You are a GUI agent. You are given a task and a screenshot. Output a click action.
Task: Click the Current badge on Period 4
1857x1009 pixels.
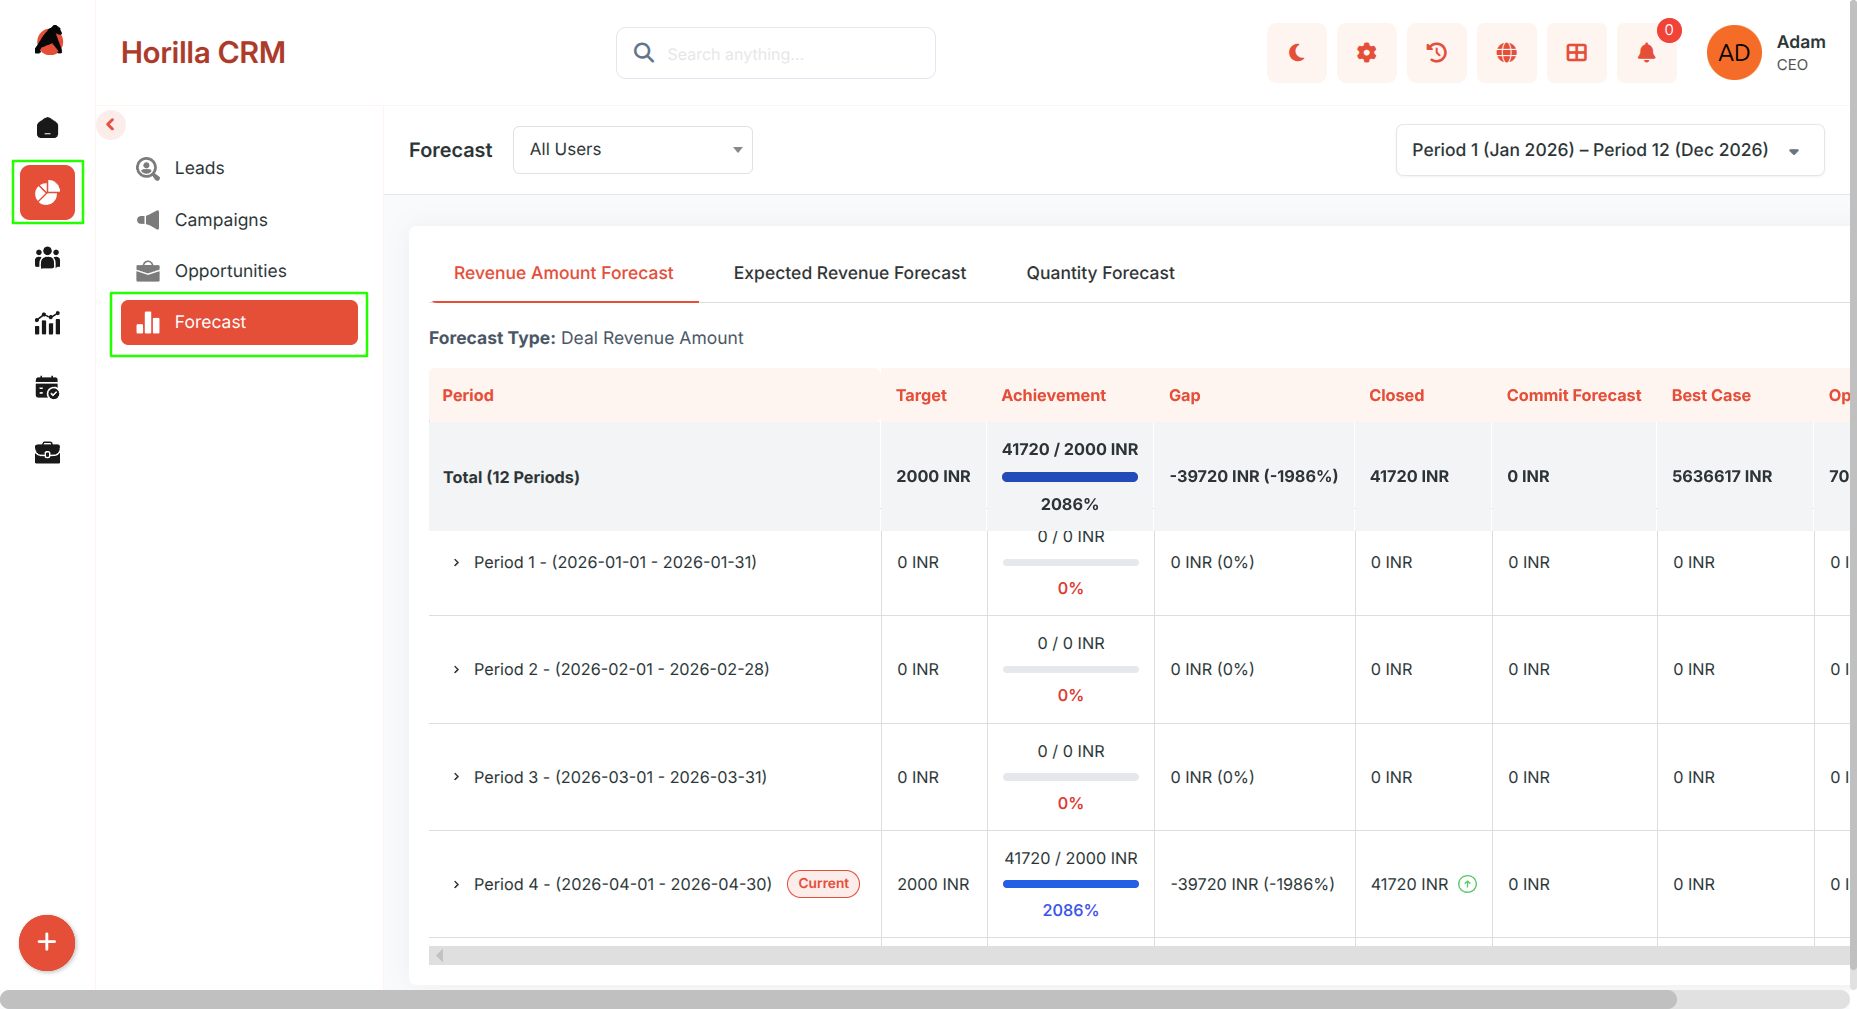click(823, 884)
